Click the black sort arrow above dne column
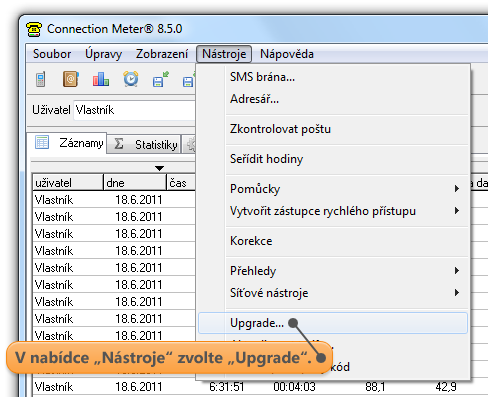 (159, 168)
